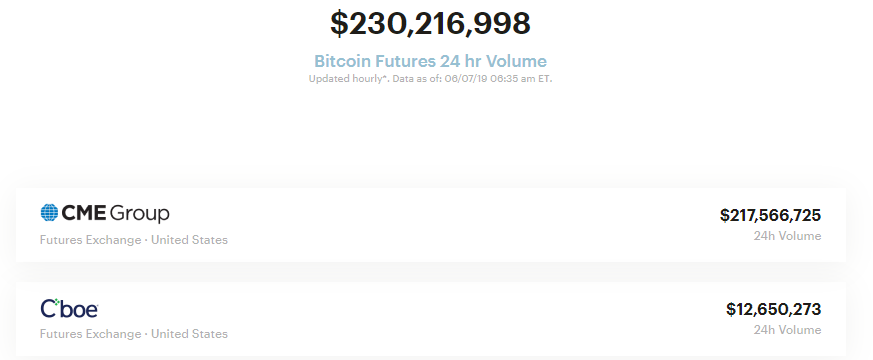Click 'Futures Exchange · United States' under CME Group
Image resolution: width=873 pixels, height=360 pixels.
click(134, 240)
